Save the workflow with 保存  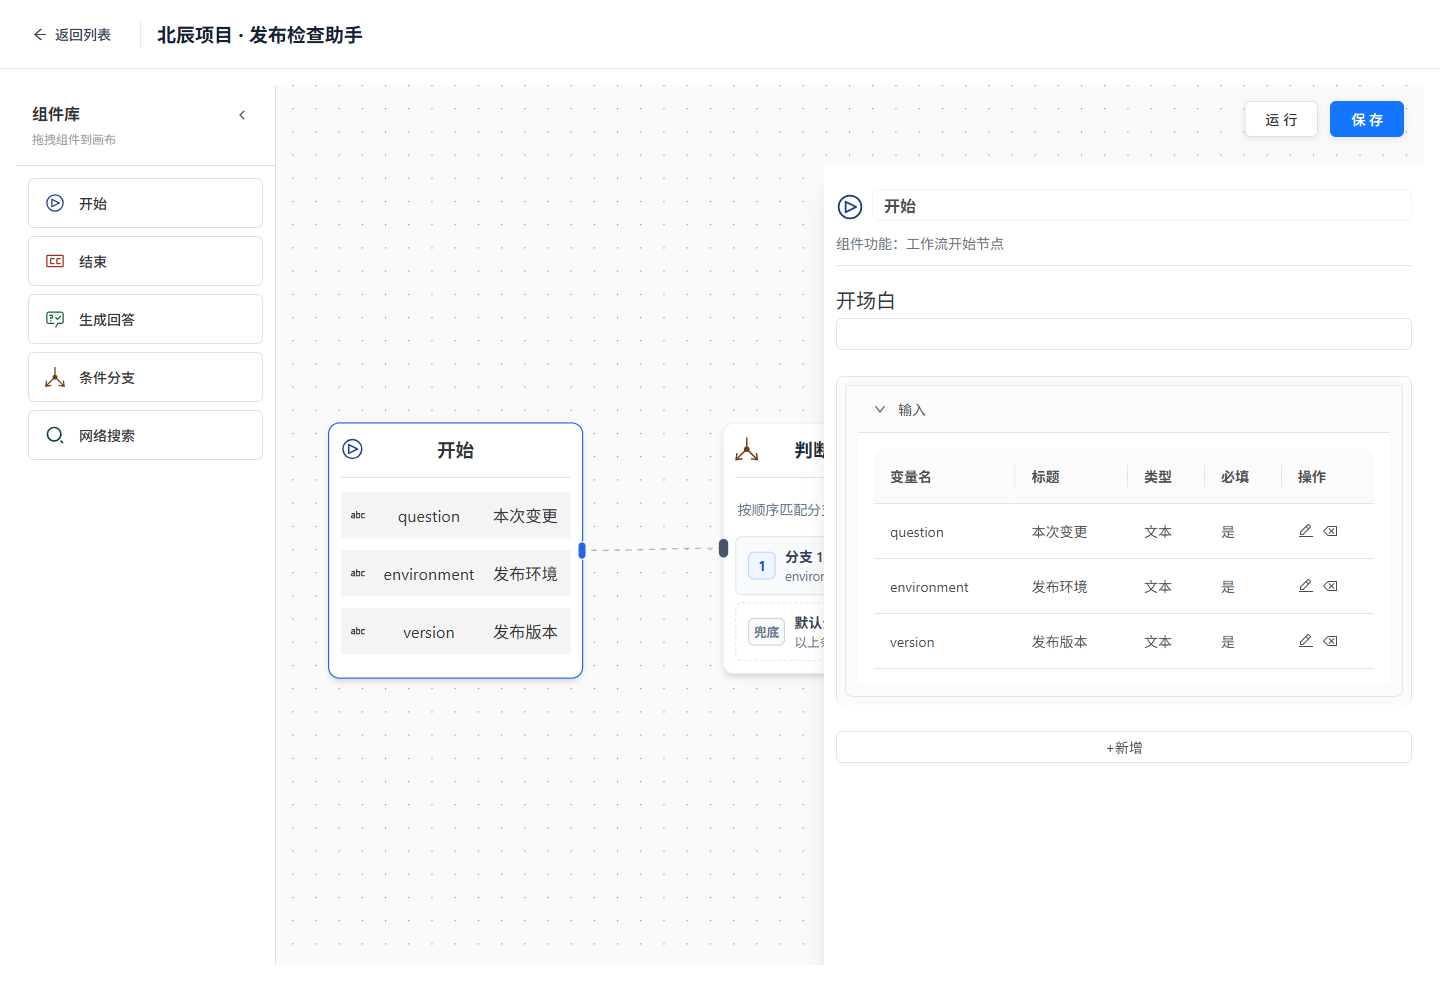point(1367,119)
